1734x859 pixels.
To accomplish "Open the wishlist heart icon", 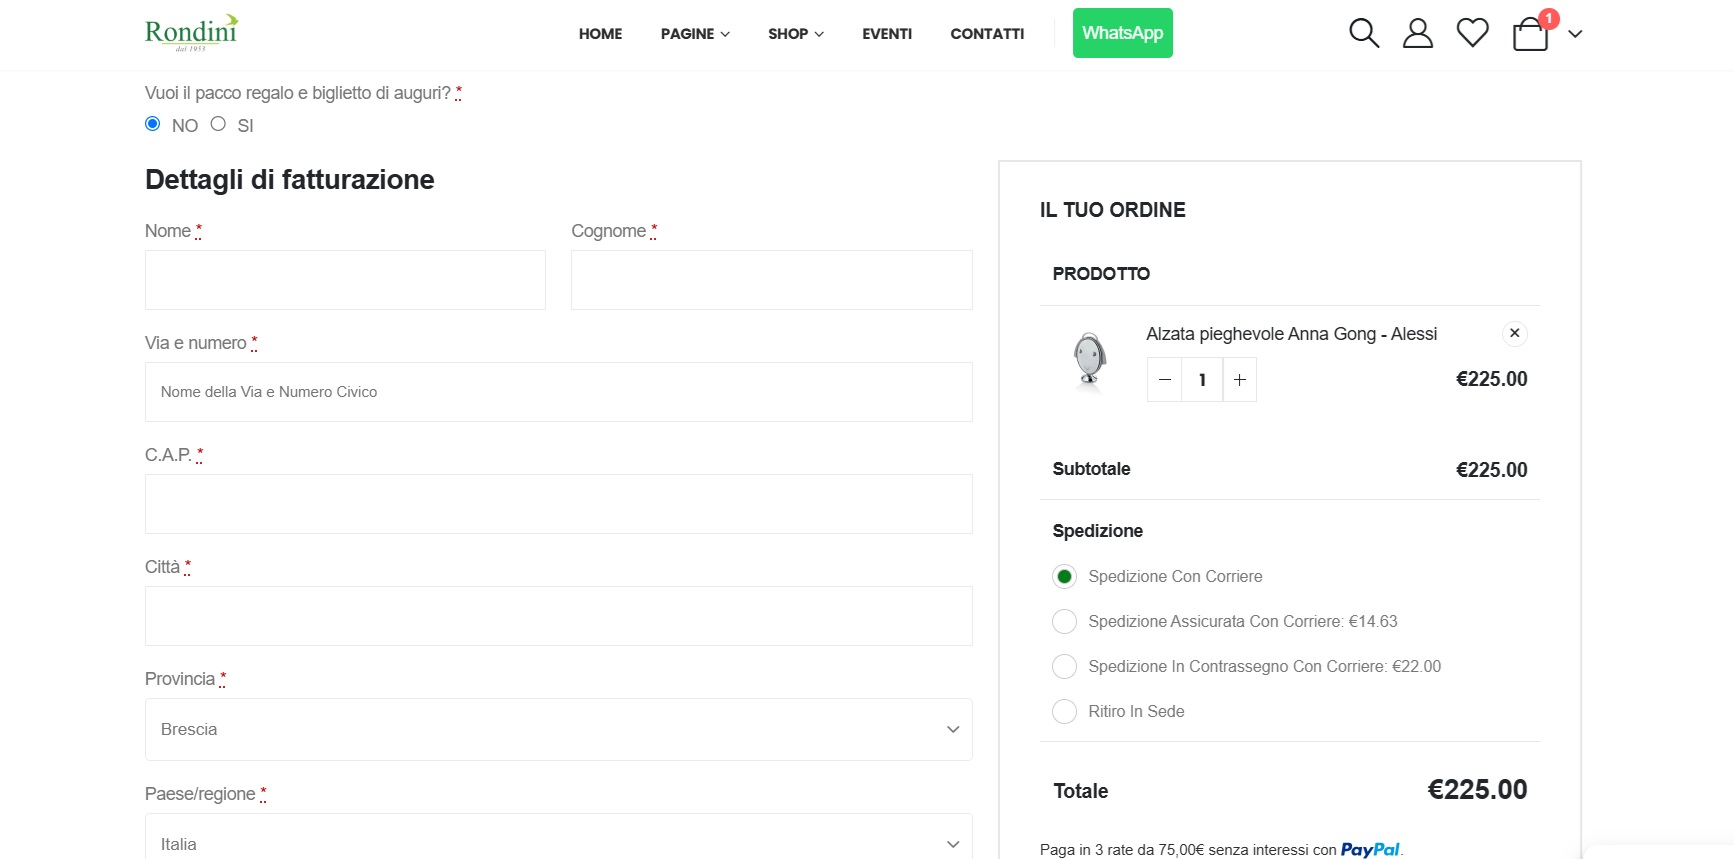I will click(x=1472, y=33).
